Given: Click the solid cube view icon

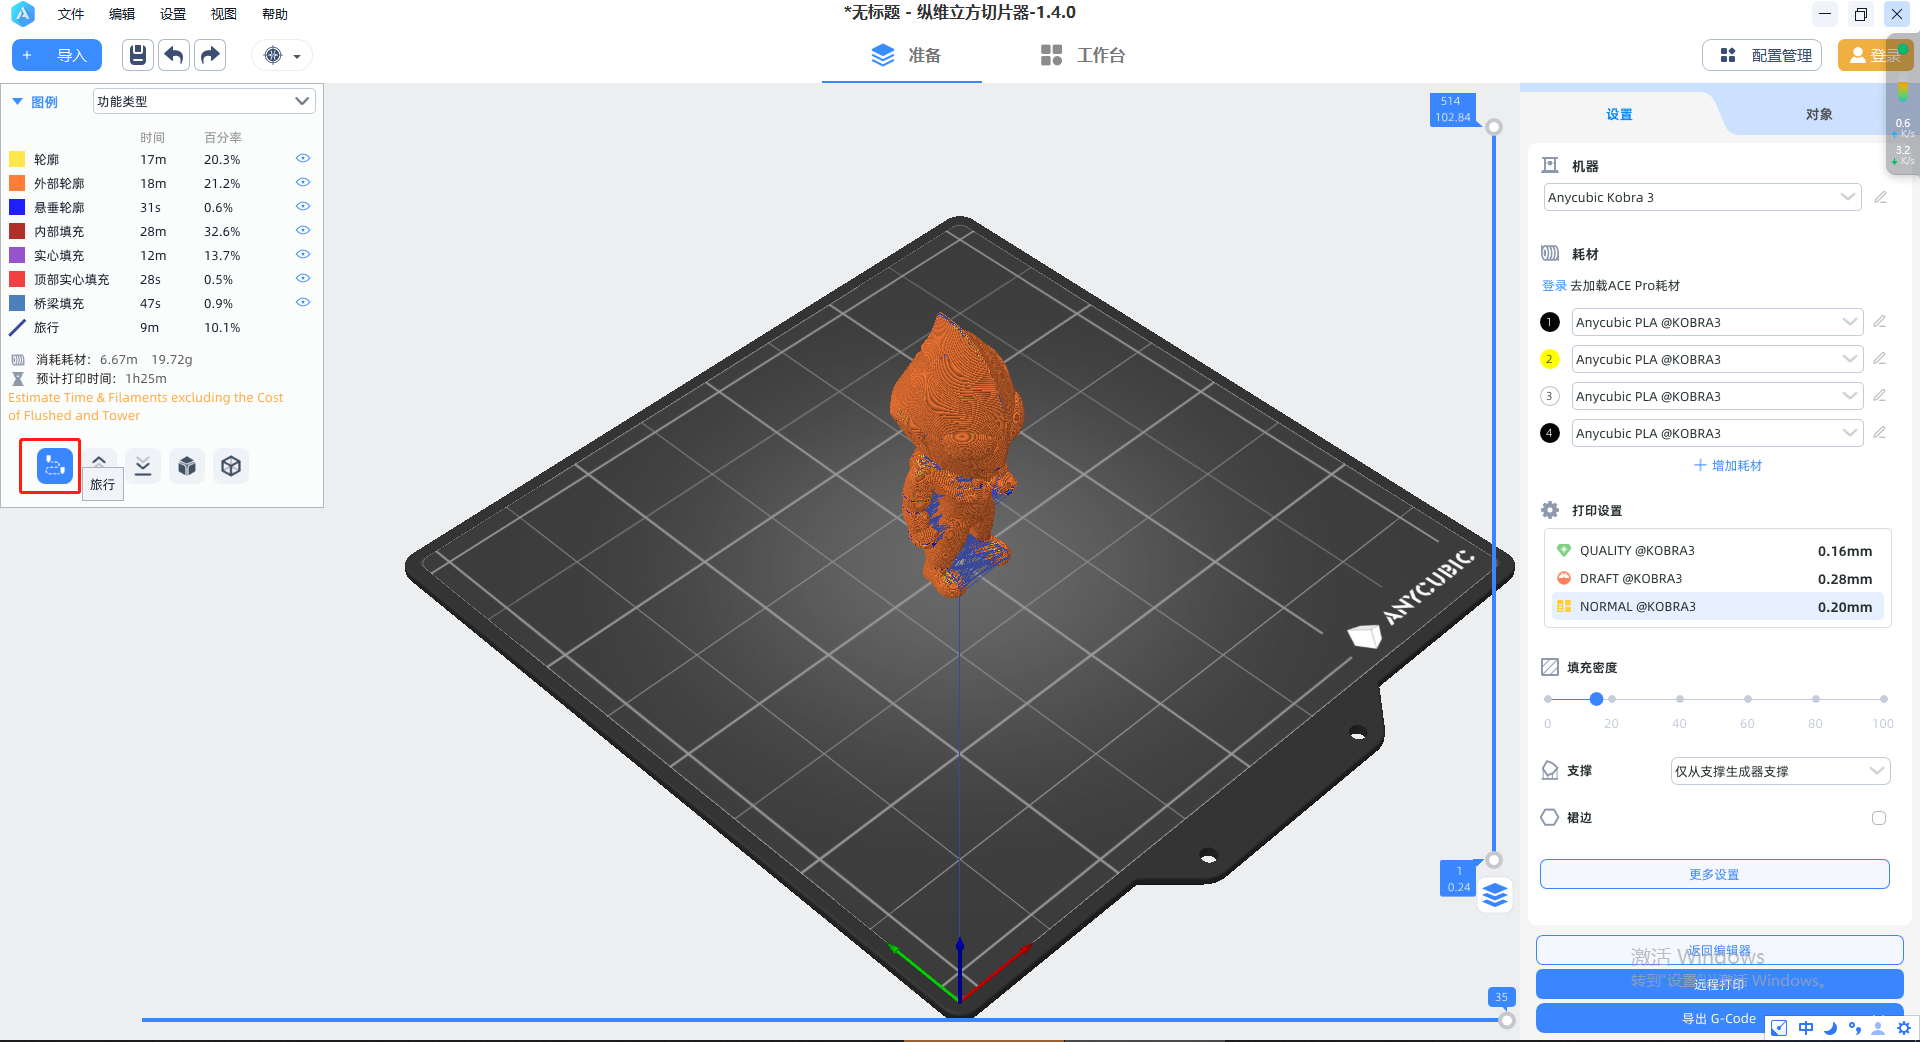Looking at the screenshot, I should pos(187,466).
